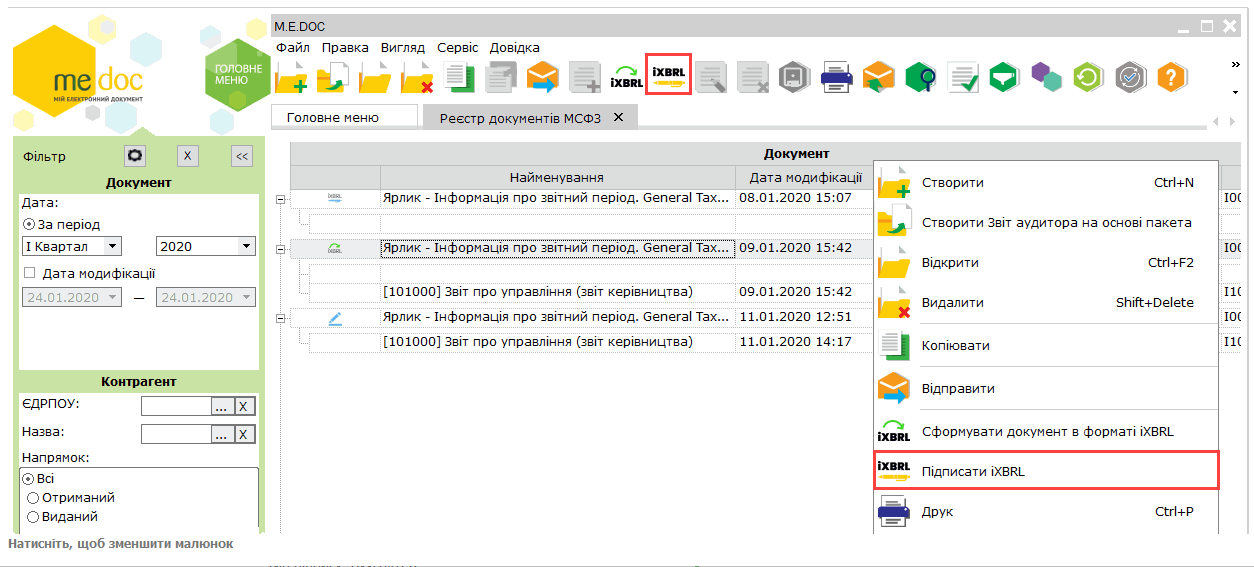
Task: Select the За період radio button
Action: click(x=29, y=224)
